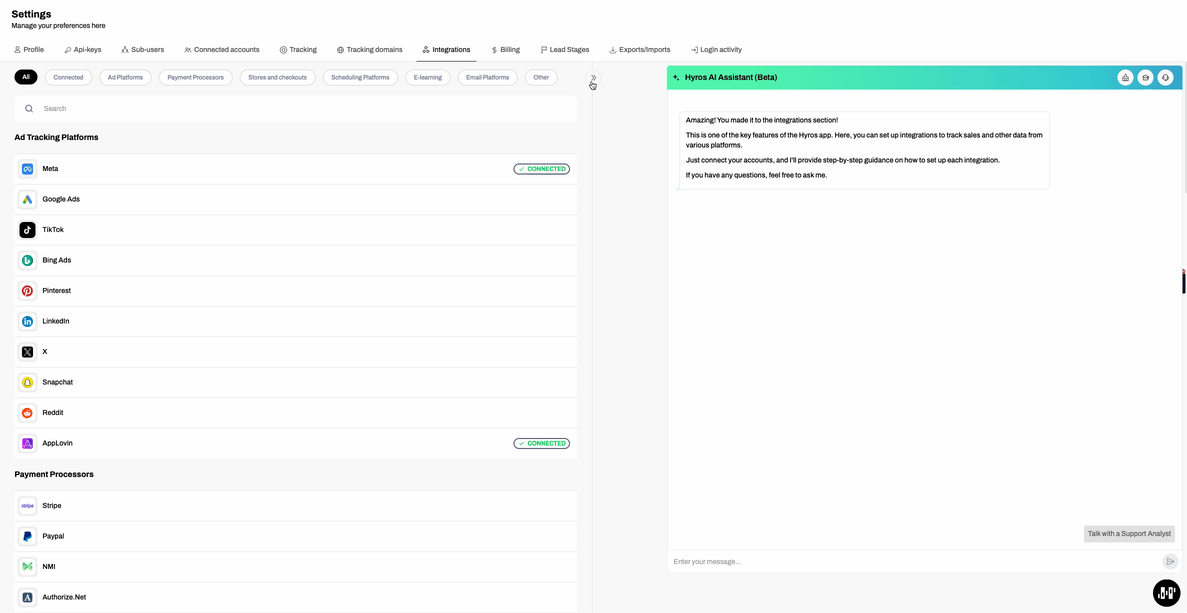Image resolution: width=1187 pixels, height=613 pixels.
Task: Go to the Api-keys tab
Action: (82, 50)
